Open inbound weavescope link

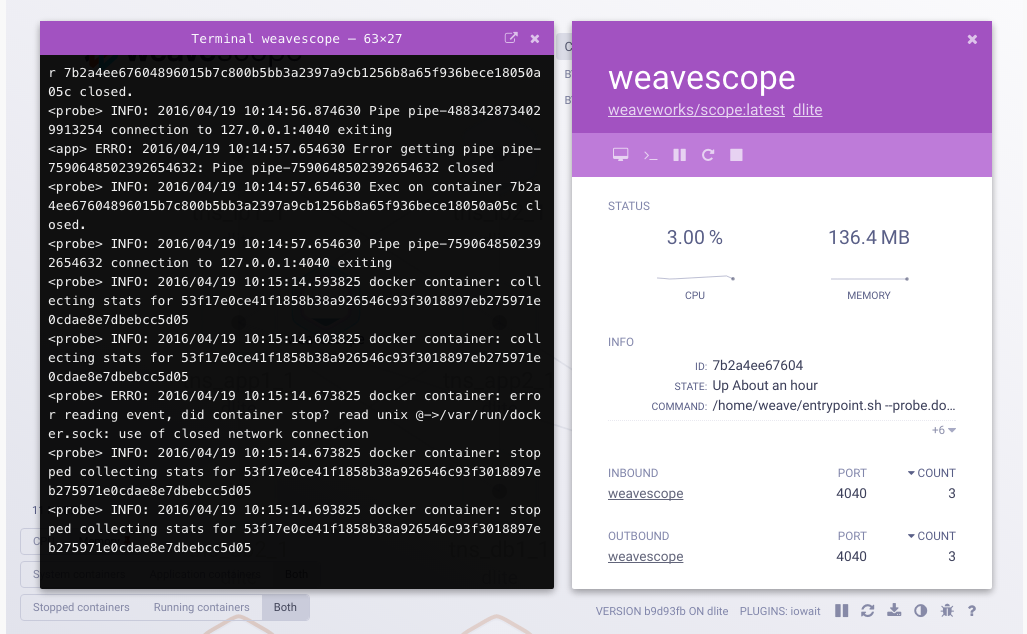coord(646,494)
